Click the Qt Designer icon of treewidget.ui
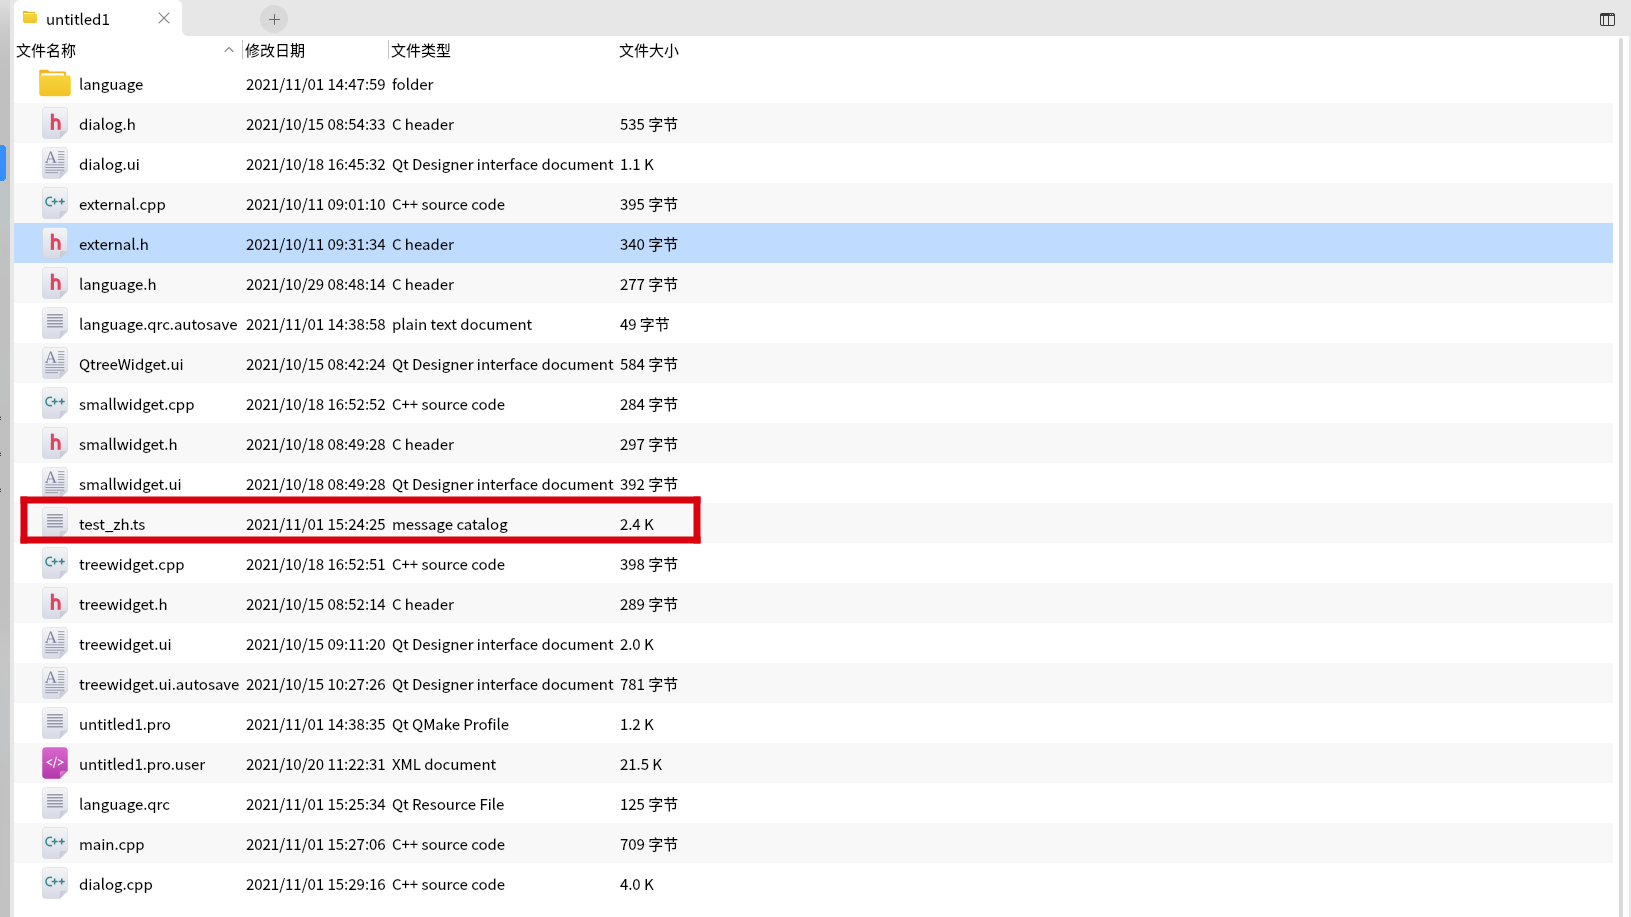The image size is (1631, 917). 54,643
